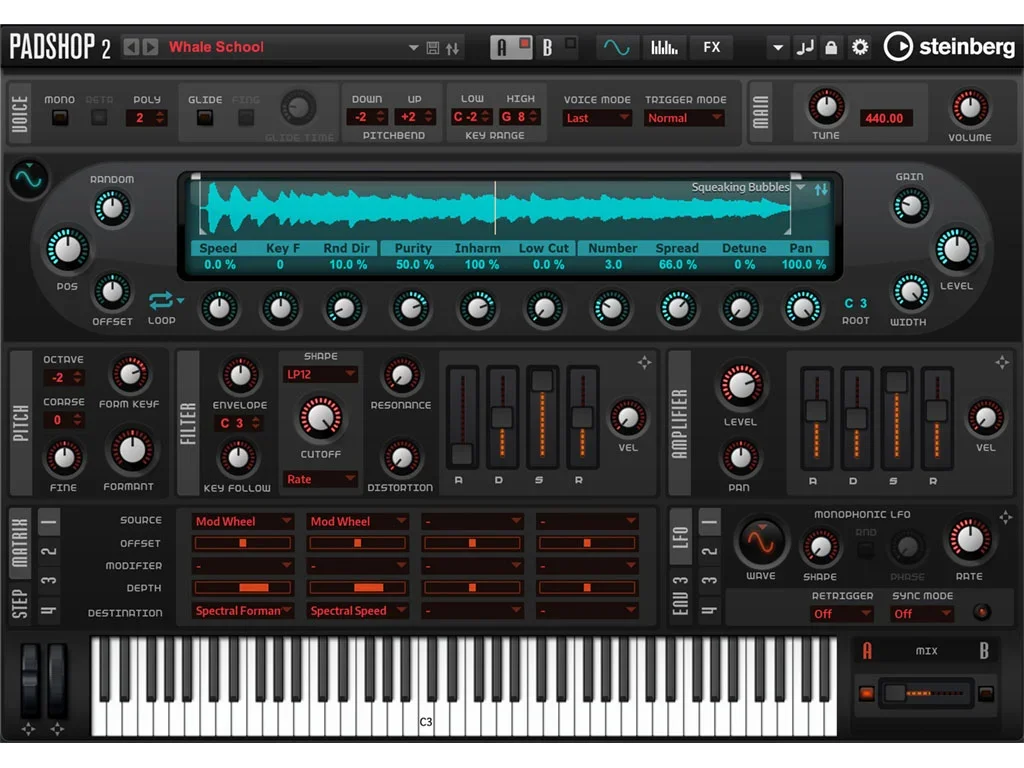Open the FX page button
1024x768 pixels.
pos(711,47)
